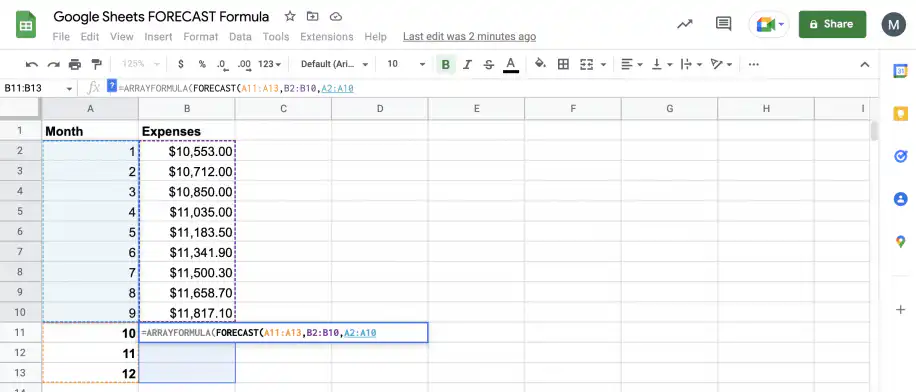
Task: Open Google Keep in side panel
Action: click(900, 113)
